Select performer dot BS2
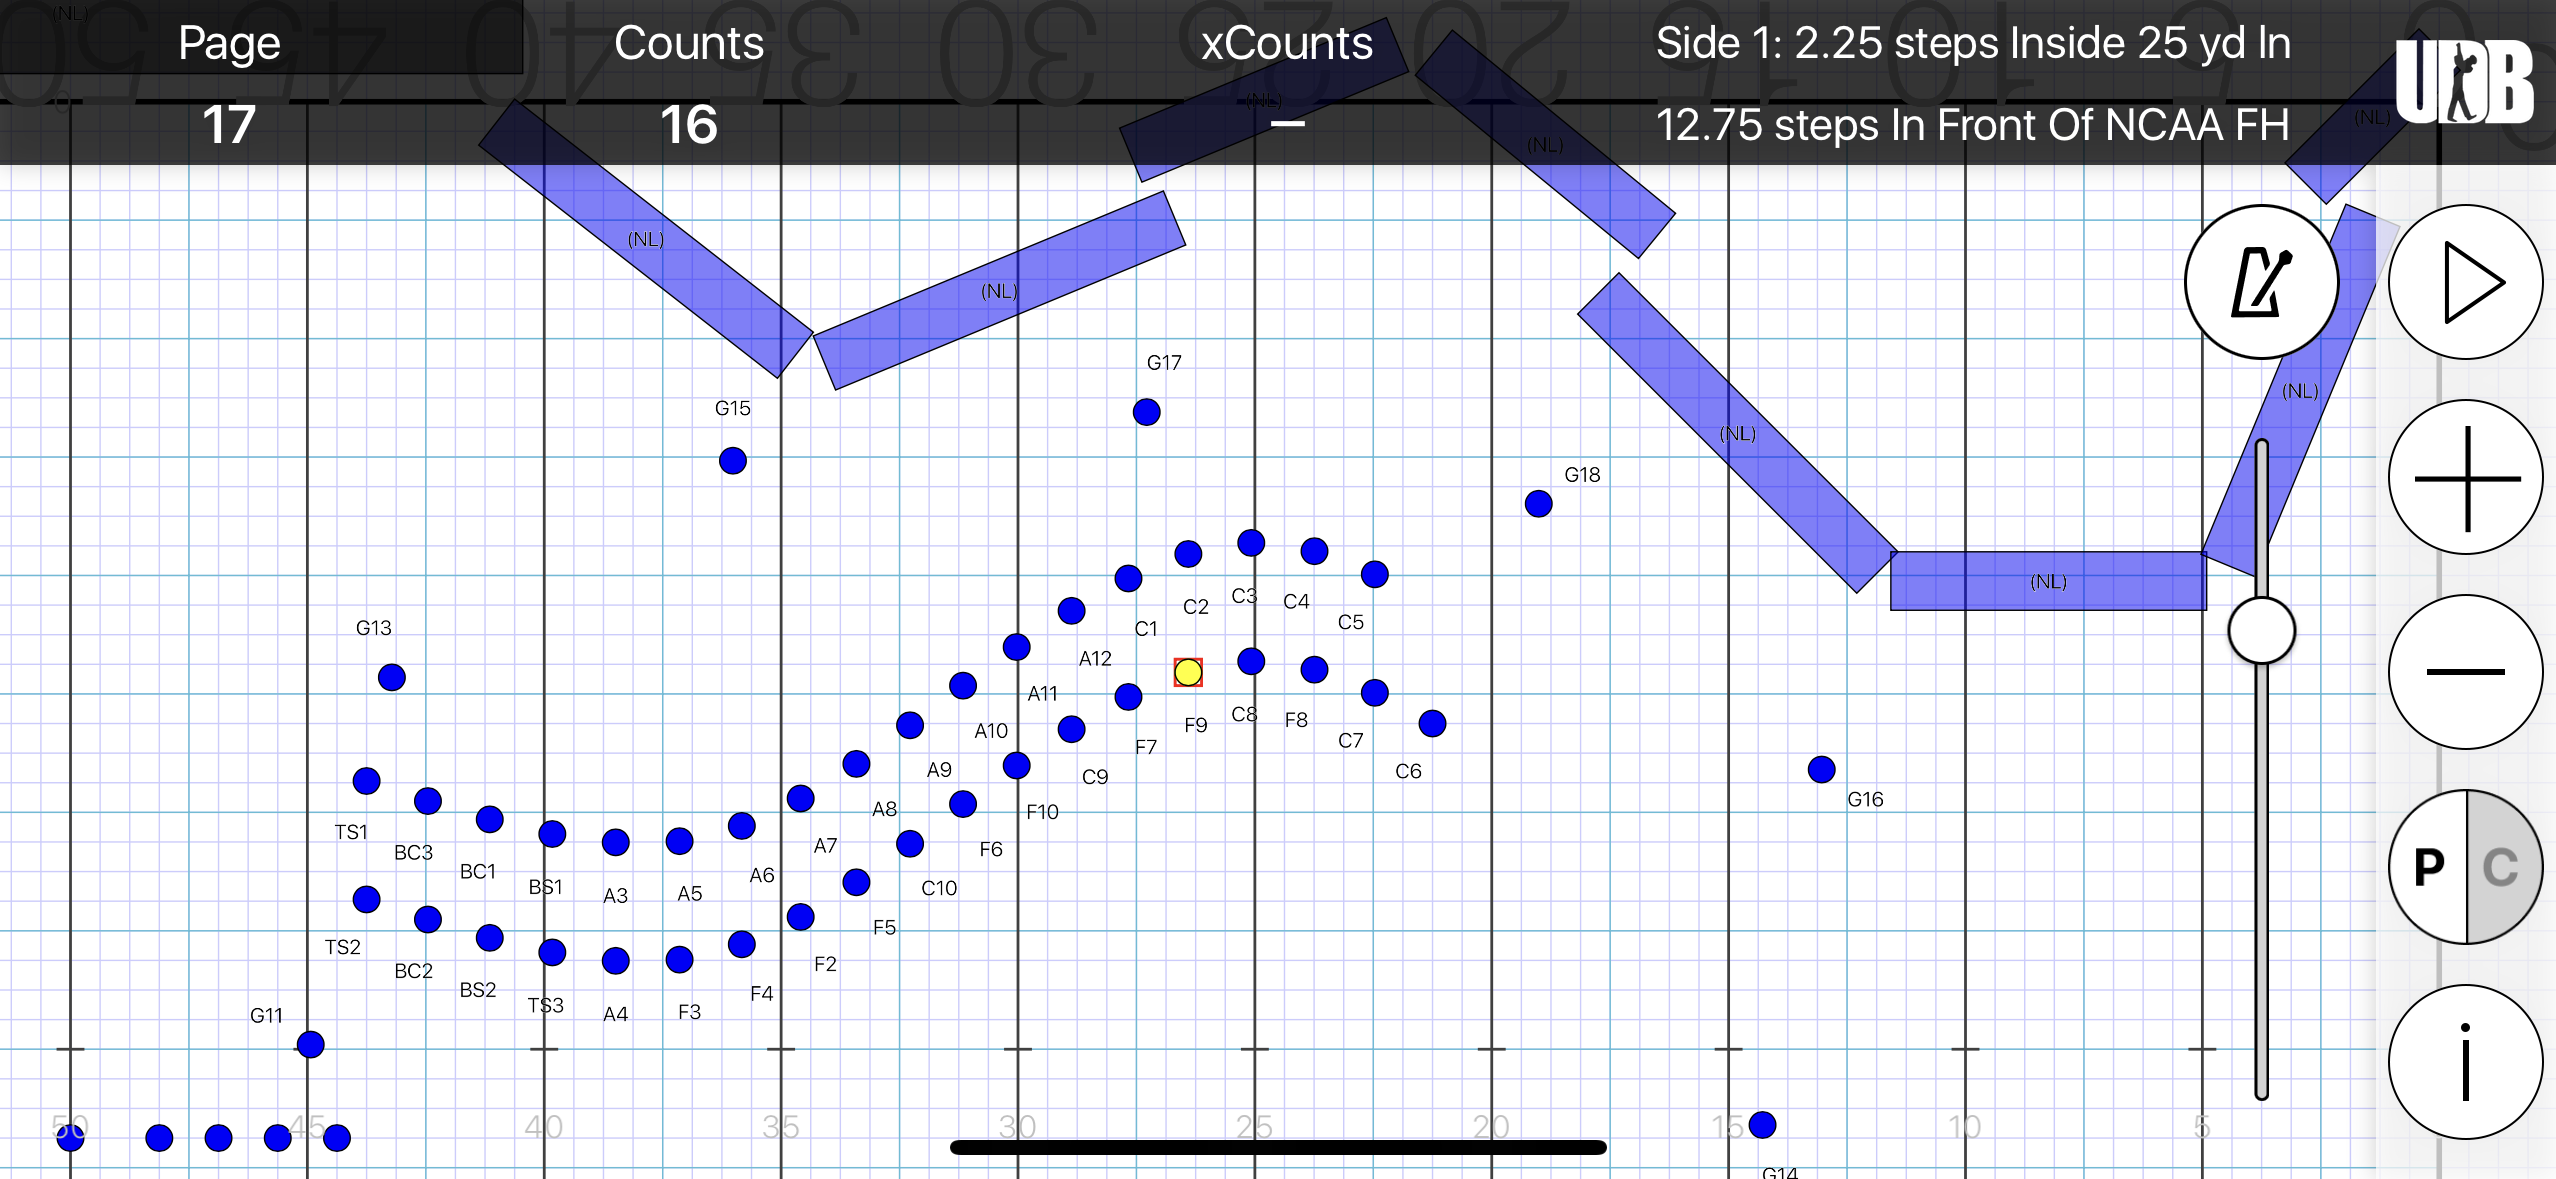The image size is (2556, 1179). [x=490, y=938]
